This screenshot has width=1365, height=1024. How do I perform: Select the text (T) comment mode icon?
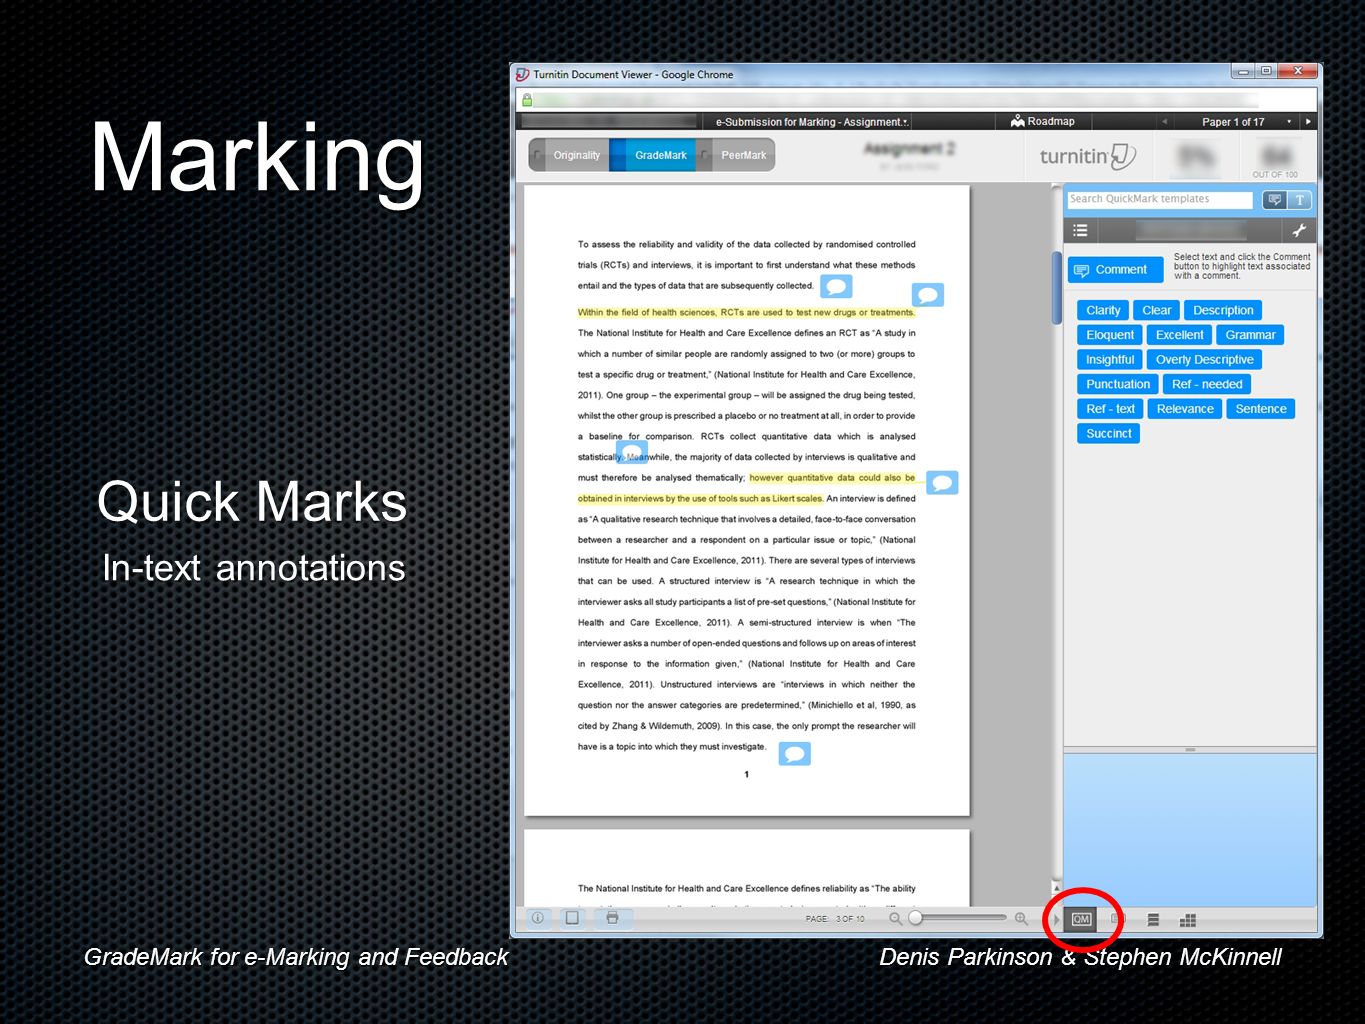point(1299,200)
